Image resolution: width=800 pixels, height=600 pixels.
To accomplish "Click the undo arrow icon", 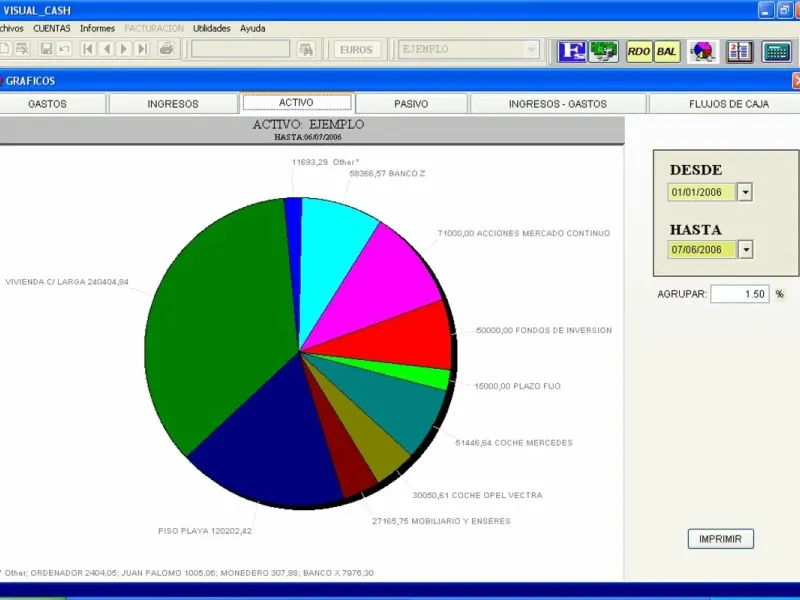I will pos(64,49).
